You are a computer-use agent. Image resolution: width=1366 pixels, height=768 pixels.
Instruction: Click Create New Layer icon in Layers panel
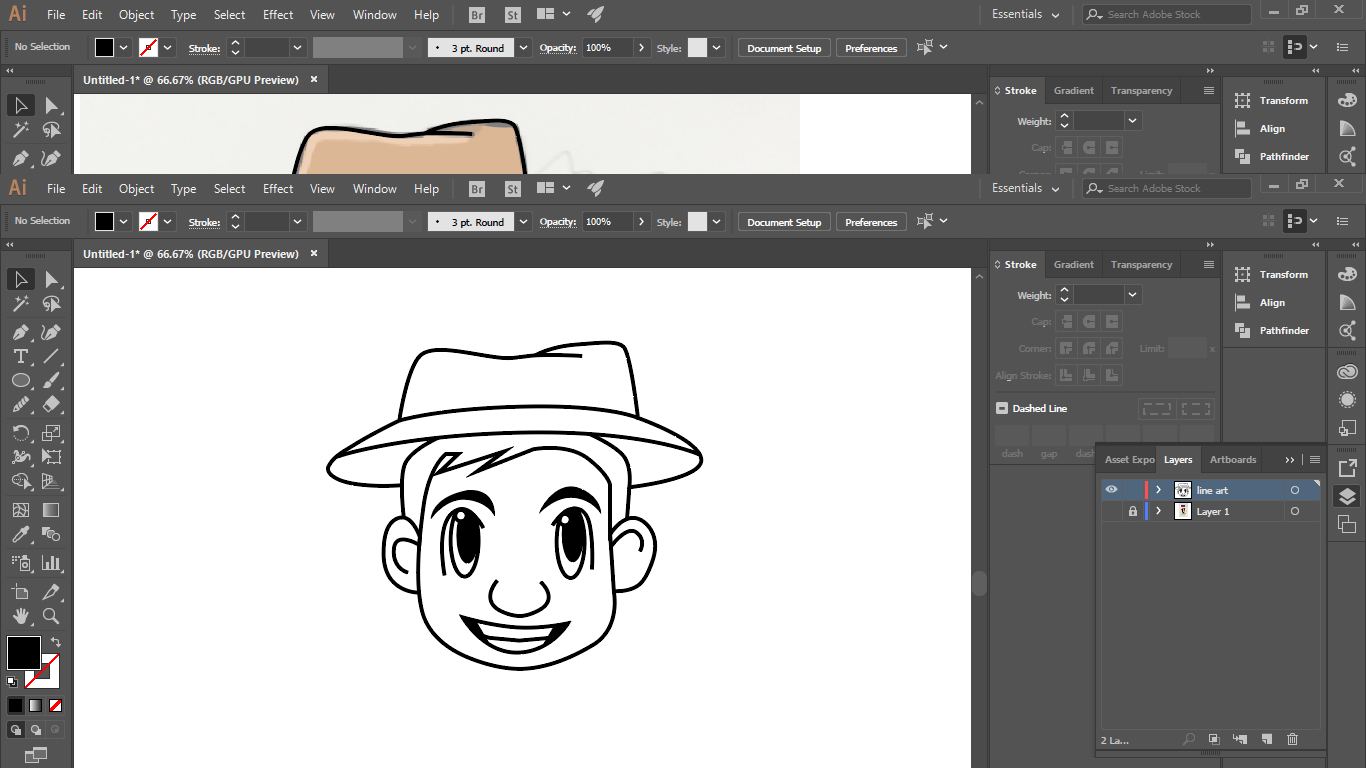(1266, 739)
